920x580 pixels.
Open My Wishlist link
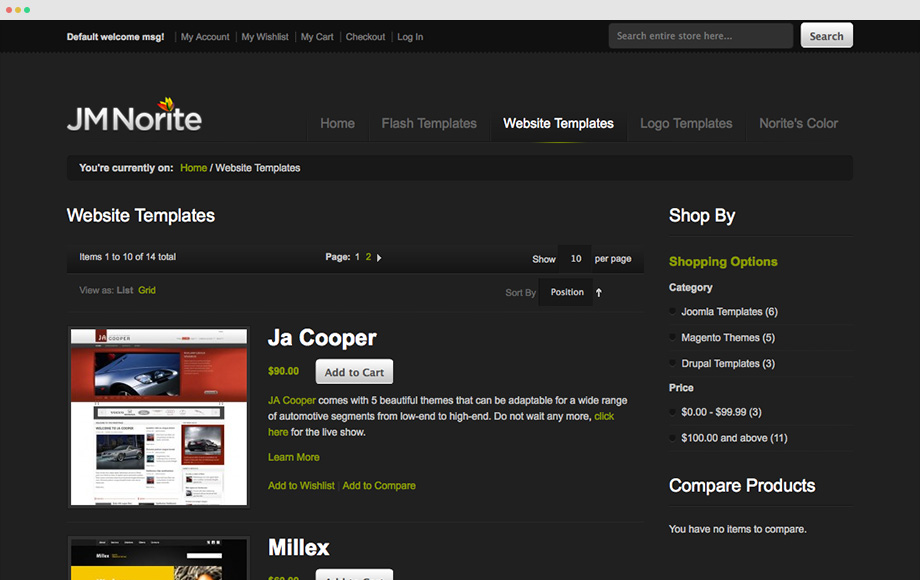[265, 37]
